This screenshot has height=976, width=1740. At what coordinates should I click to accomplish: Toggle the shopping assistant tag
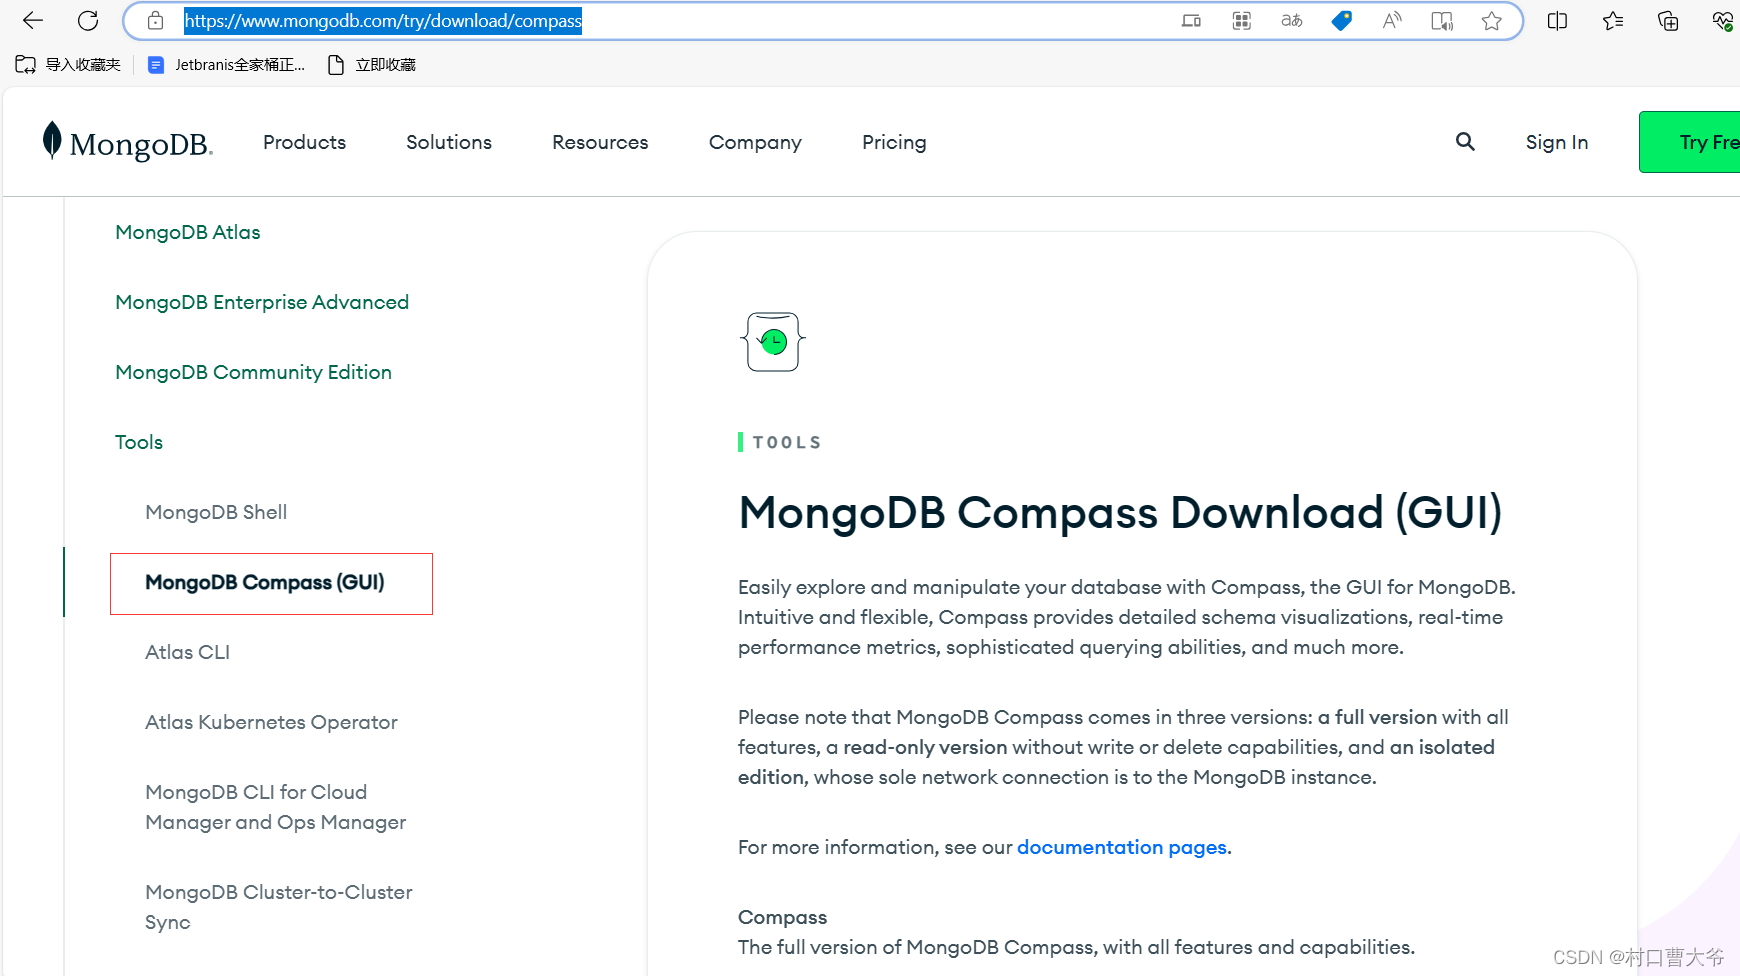[1341, 20]
